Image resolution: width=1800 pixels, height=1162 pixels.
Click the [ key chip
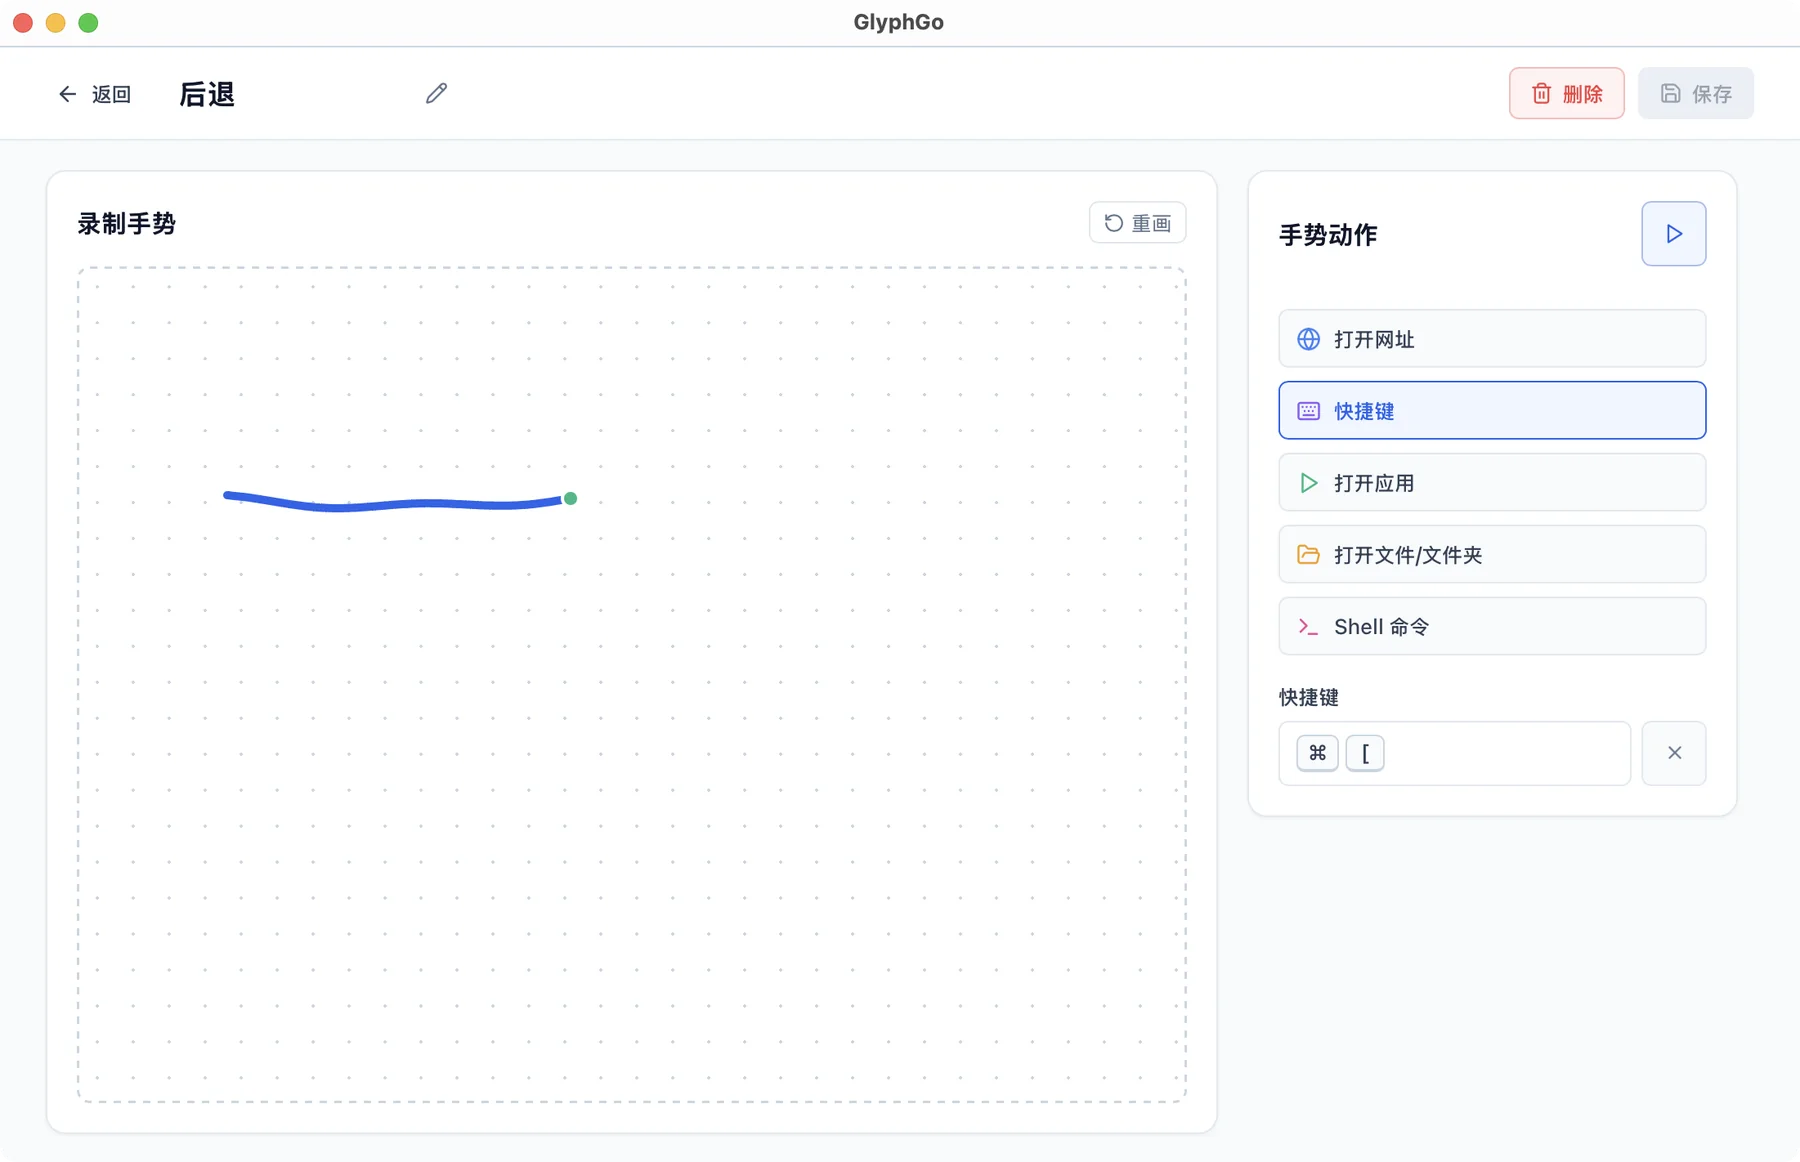coord(1365,753)
